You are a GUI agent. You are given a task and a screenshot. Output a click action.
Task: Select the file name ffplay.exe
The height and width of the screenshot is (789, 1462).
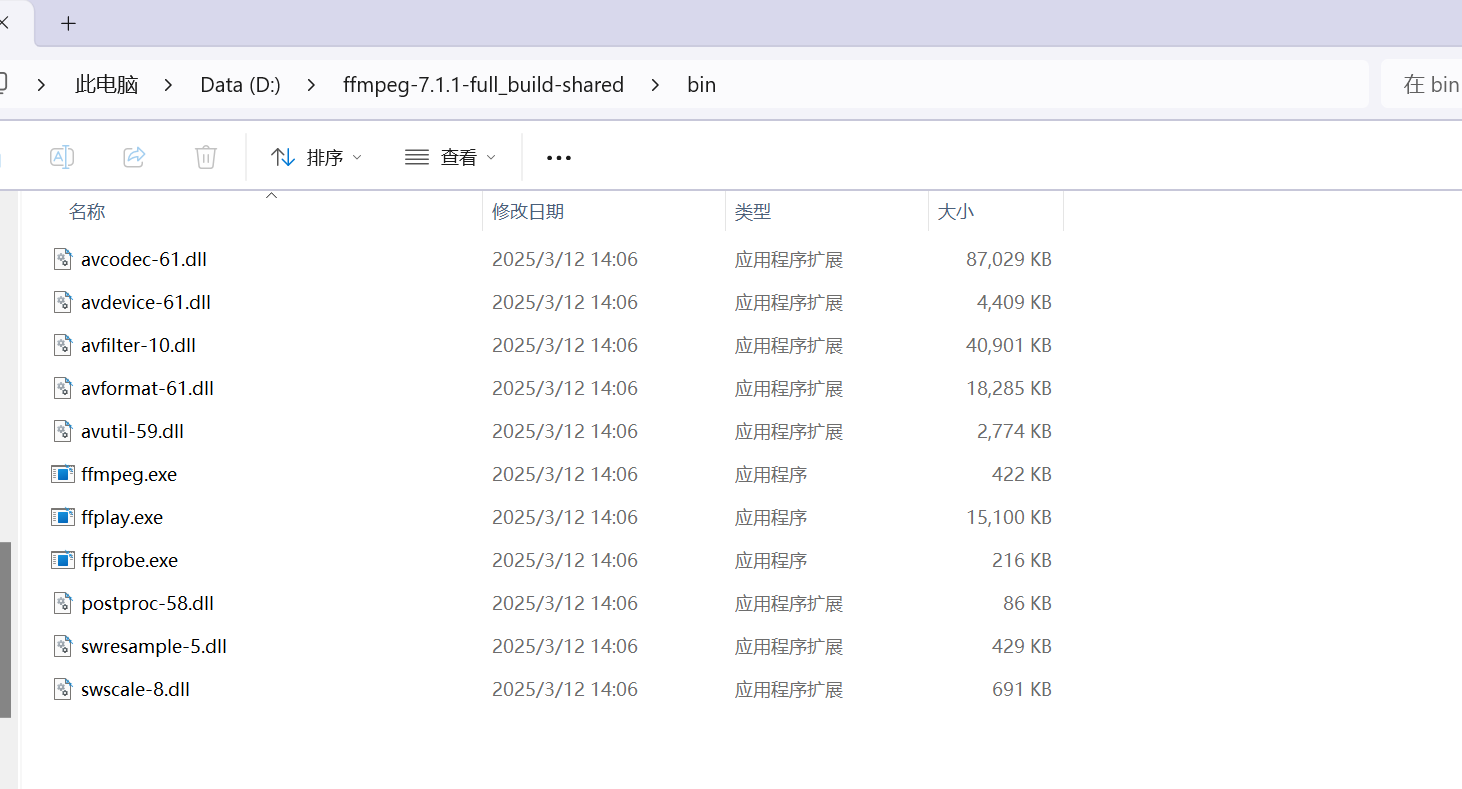click(122, 518)
